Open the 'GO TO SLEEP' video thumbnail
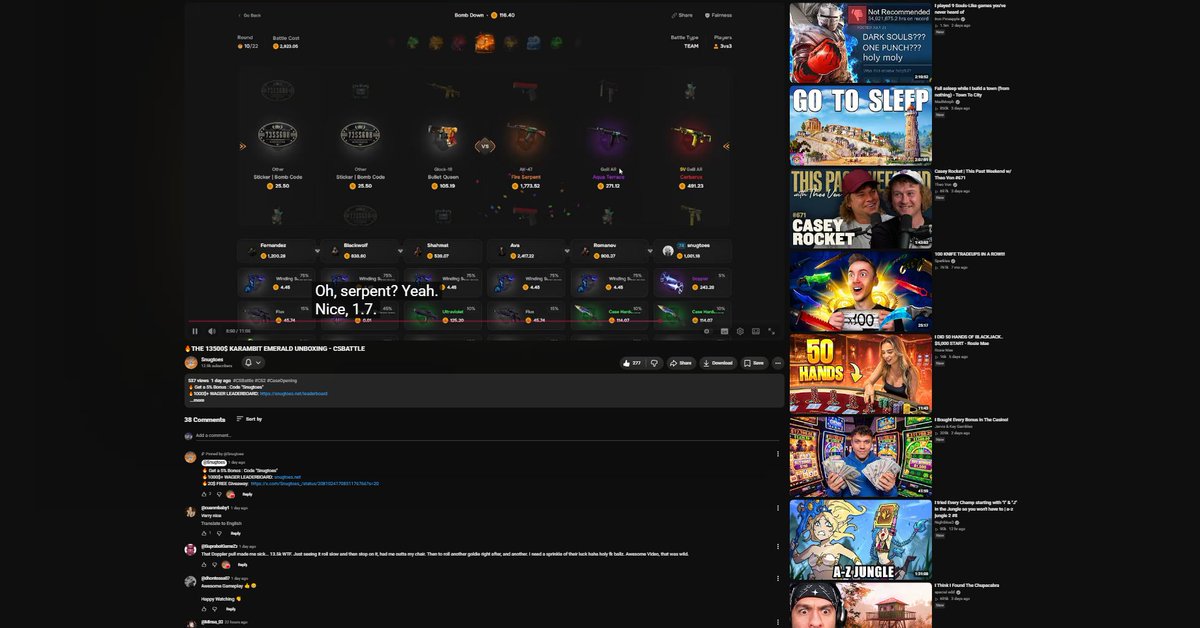The image size is (1200, 628). click(860, 125)
